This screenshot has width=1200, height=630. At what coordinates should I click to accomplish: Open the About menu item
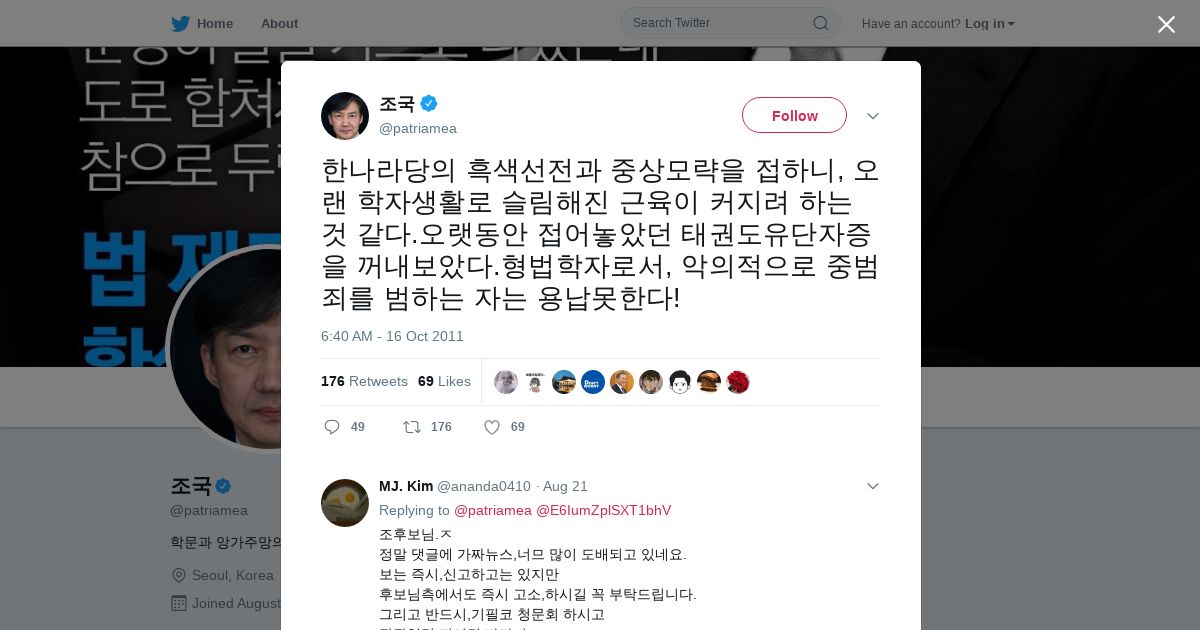coord(279,24)
